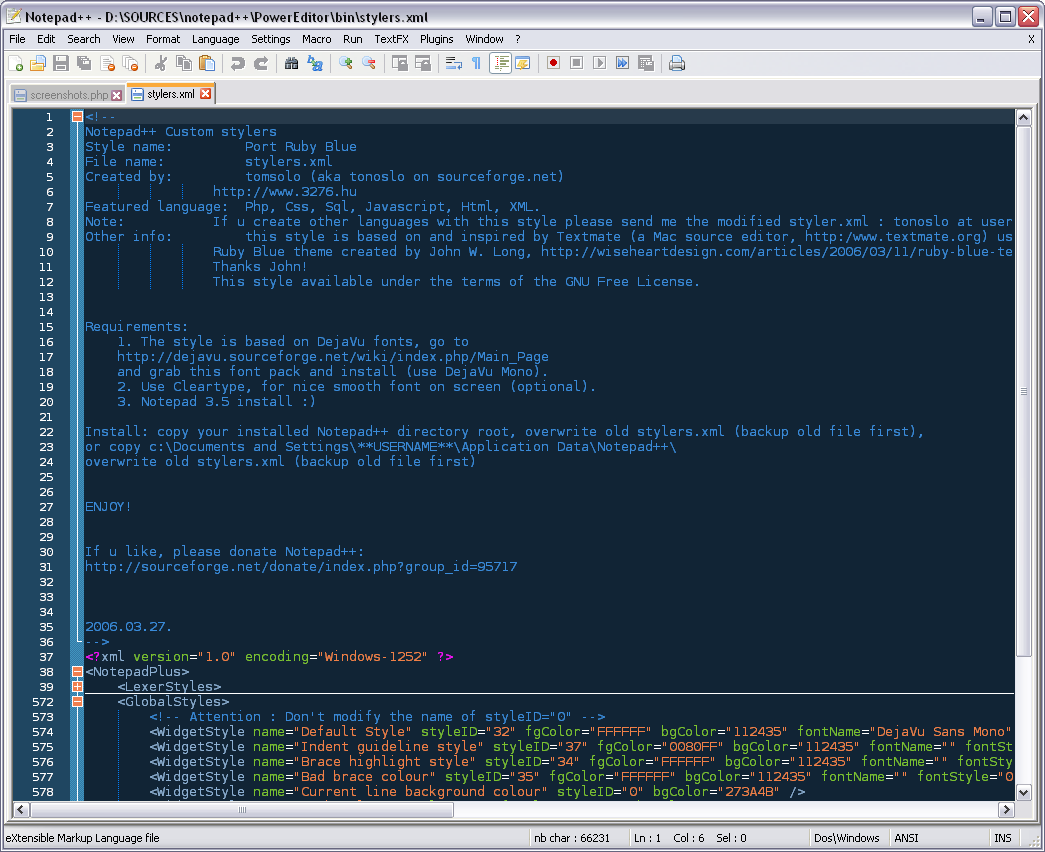Close the stylers.xml tab
This screenshot has width=1045, height=852.
coord(206,94)
